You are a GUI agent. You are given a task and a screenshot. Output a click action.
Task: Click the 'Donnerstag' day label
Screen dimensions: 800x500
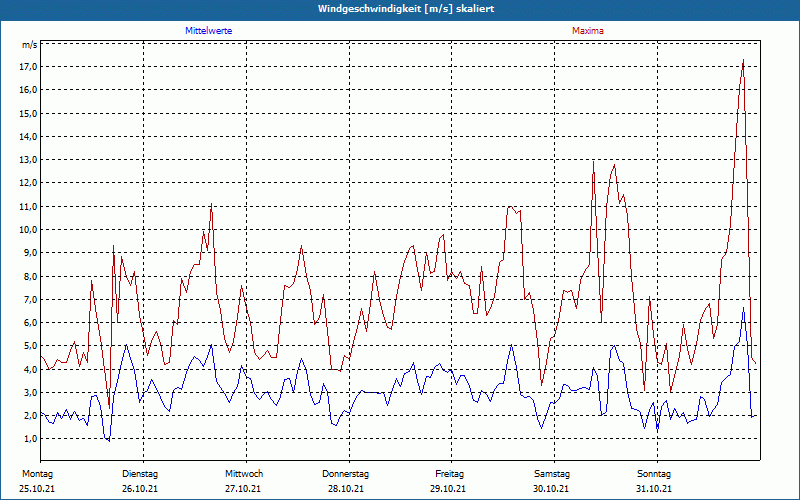(x=345, y=474)
